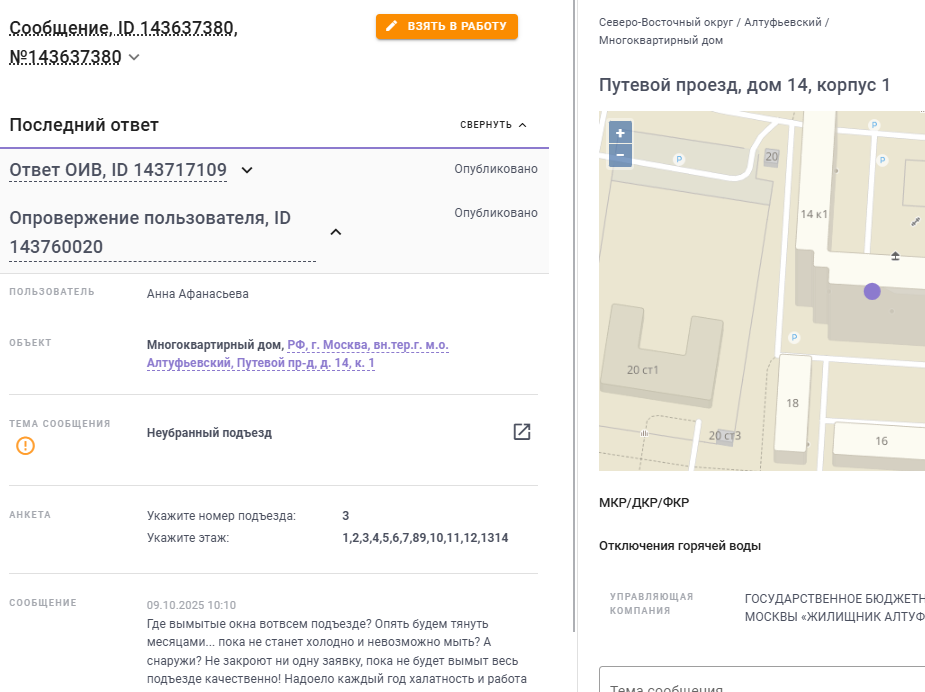The image size is (925, 692).
Task: Click the parking icon near building 18
Action: (794, 337)
